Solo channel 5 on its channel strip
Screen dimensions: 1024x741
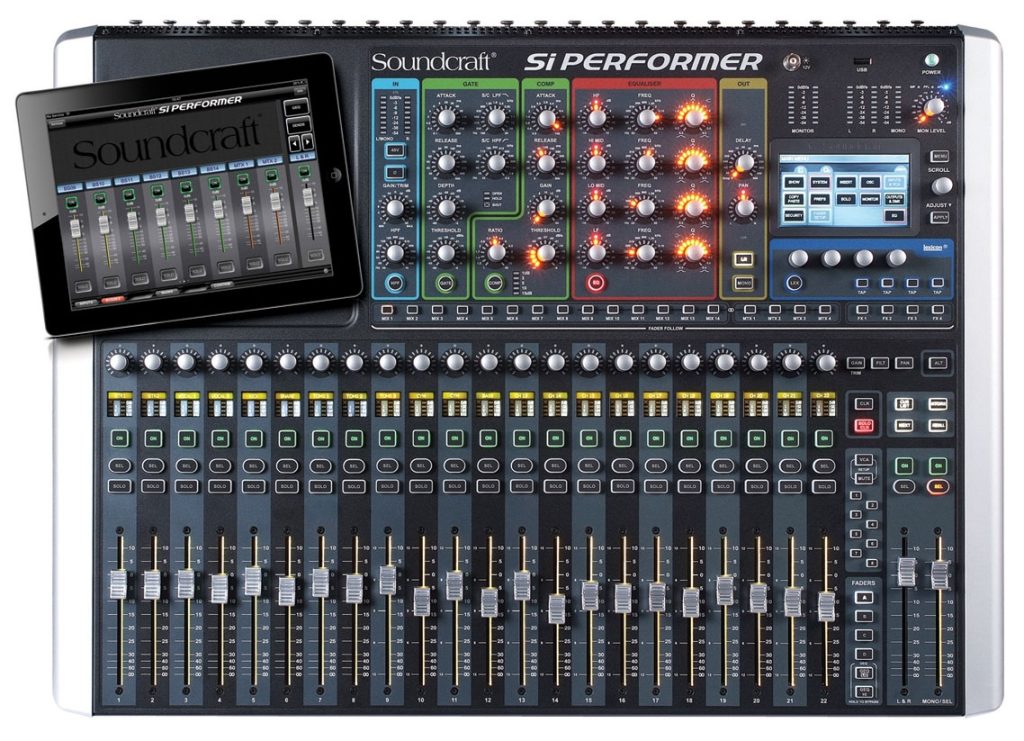pyautogui.click(x=253, y=486)
